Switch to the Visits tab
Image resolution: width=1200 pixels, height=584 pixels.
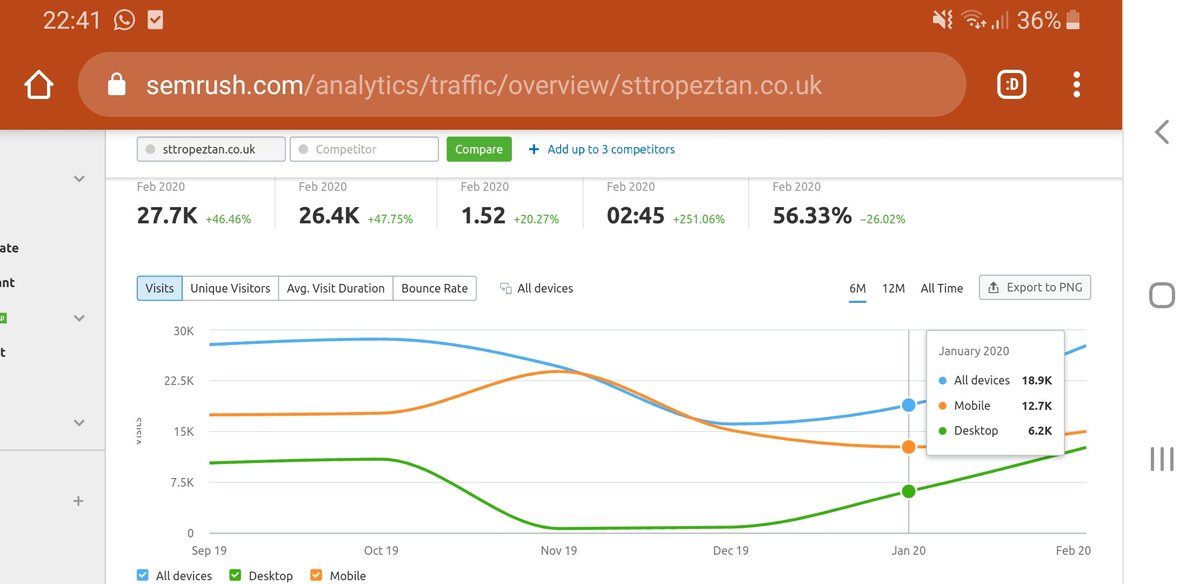160,288
